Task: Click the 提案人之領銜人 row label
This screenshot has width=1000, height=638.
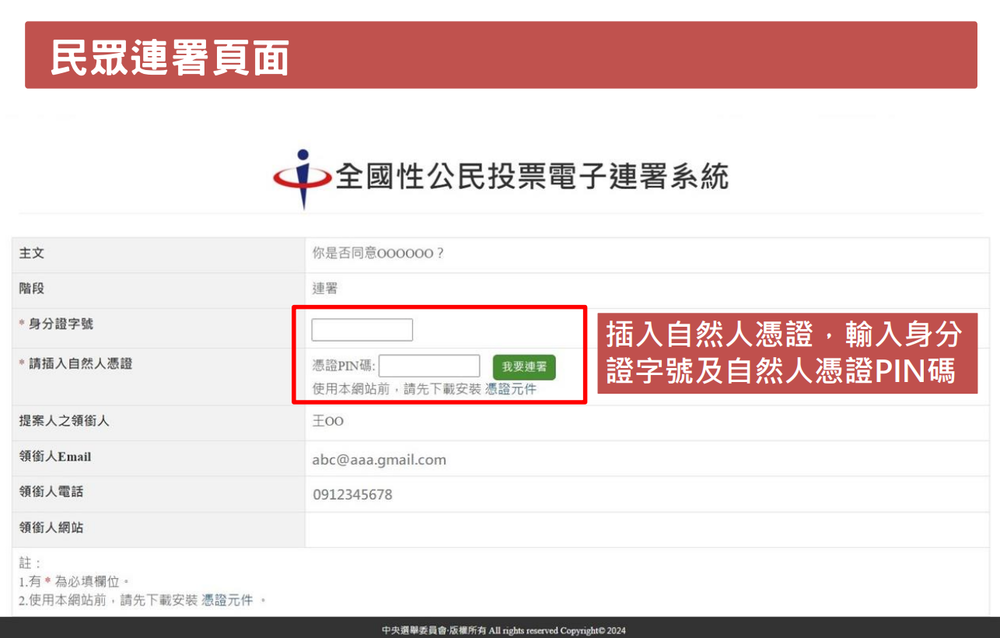Action: [x=64, y=421]
